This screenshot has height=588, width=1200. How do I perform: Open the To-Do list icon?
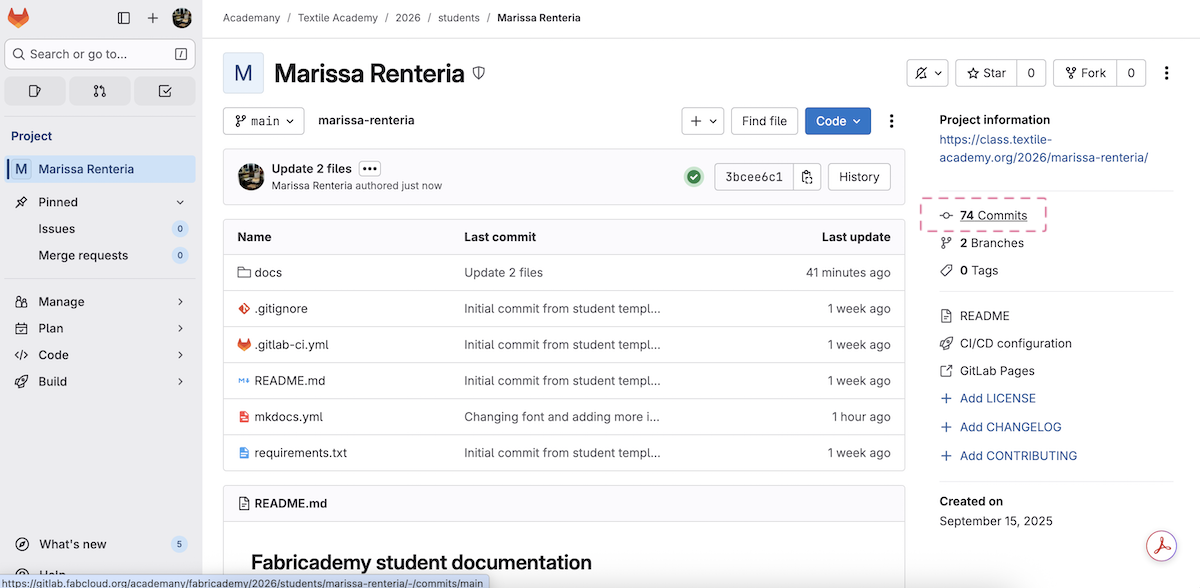tap(165, 91)
